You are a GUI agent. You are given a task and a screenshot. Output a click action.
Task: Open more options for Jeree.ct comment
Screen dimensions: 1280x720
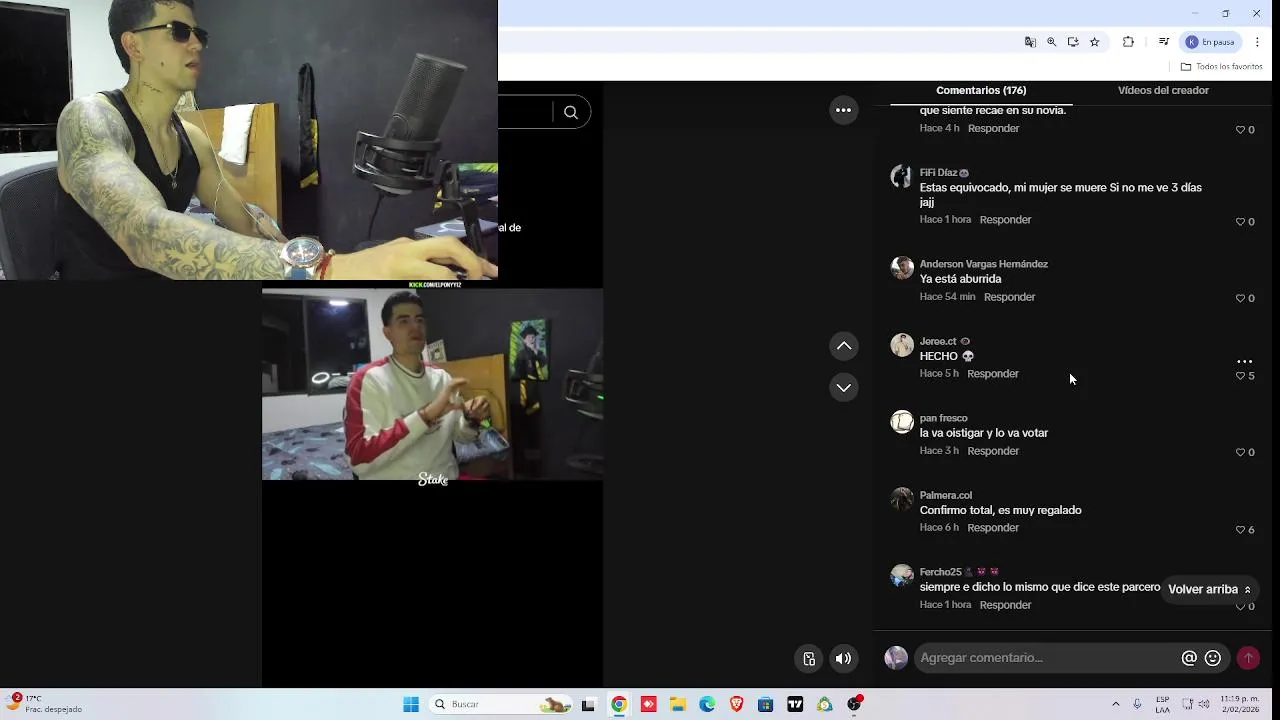point(1245,361)
